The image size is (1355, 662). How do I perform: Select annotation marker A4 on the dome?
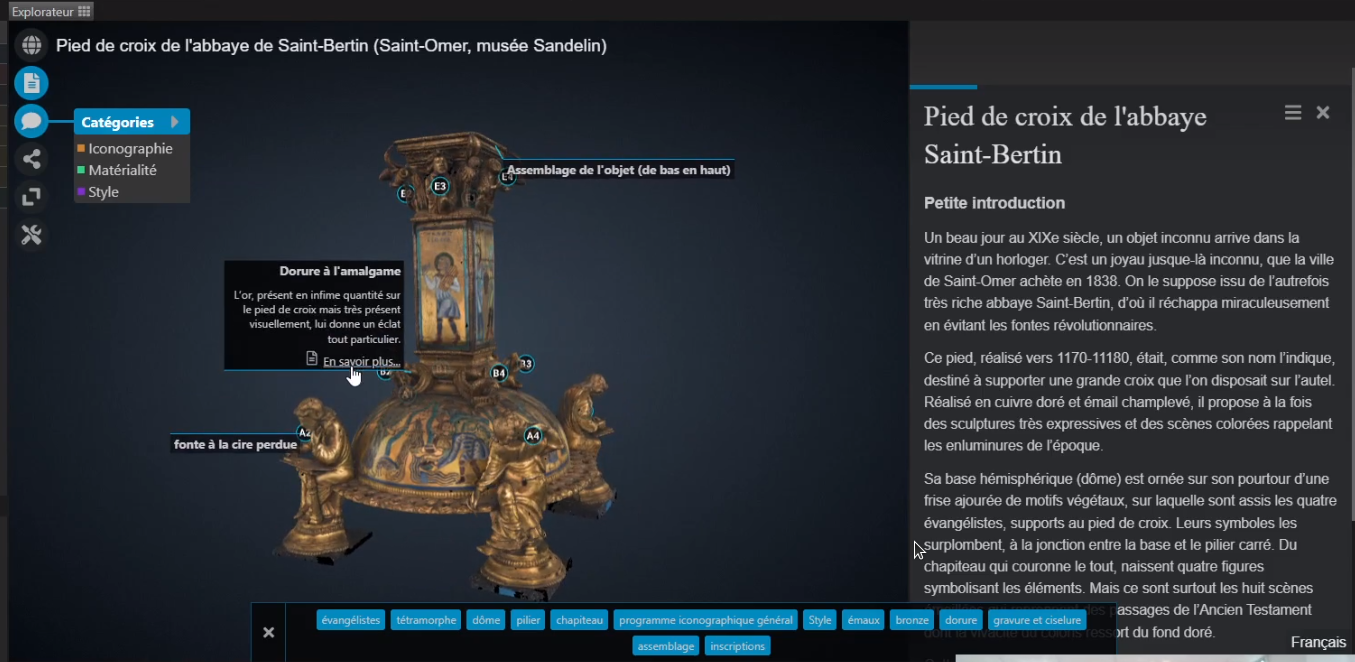pos(533,435)
